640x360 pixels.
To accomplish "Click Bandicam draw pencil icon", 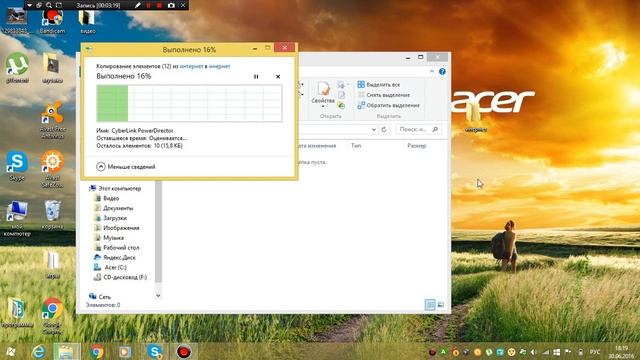I will click(138, 5).
